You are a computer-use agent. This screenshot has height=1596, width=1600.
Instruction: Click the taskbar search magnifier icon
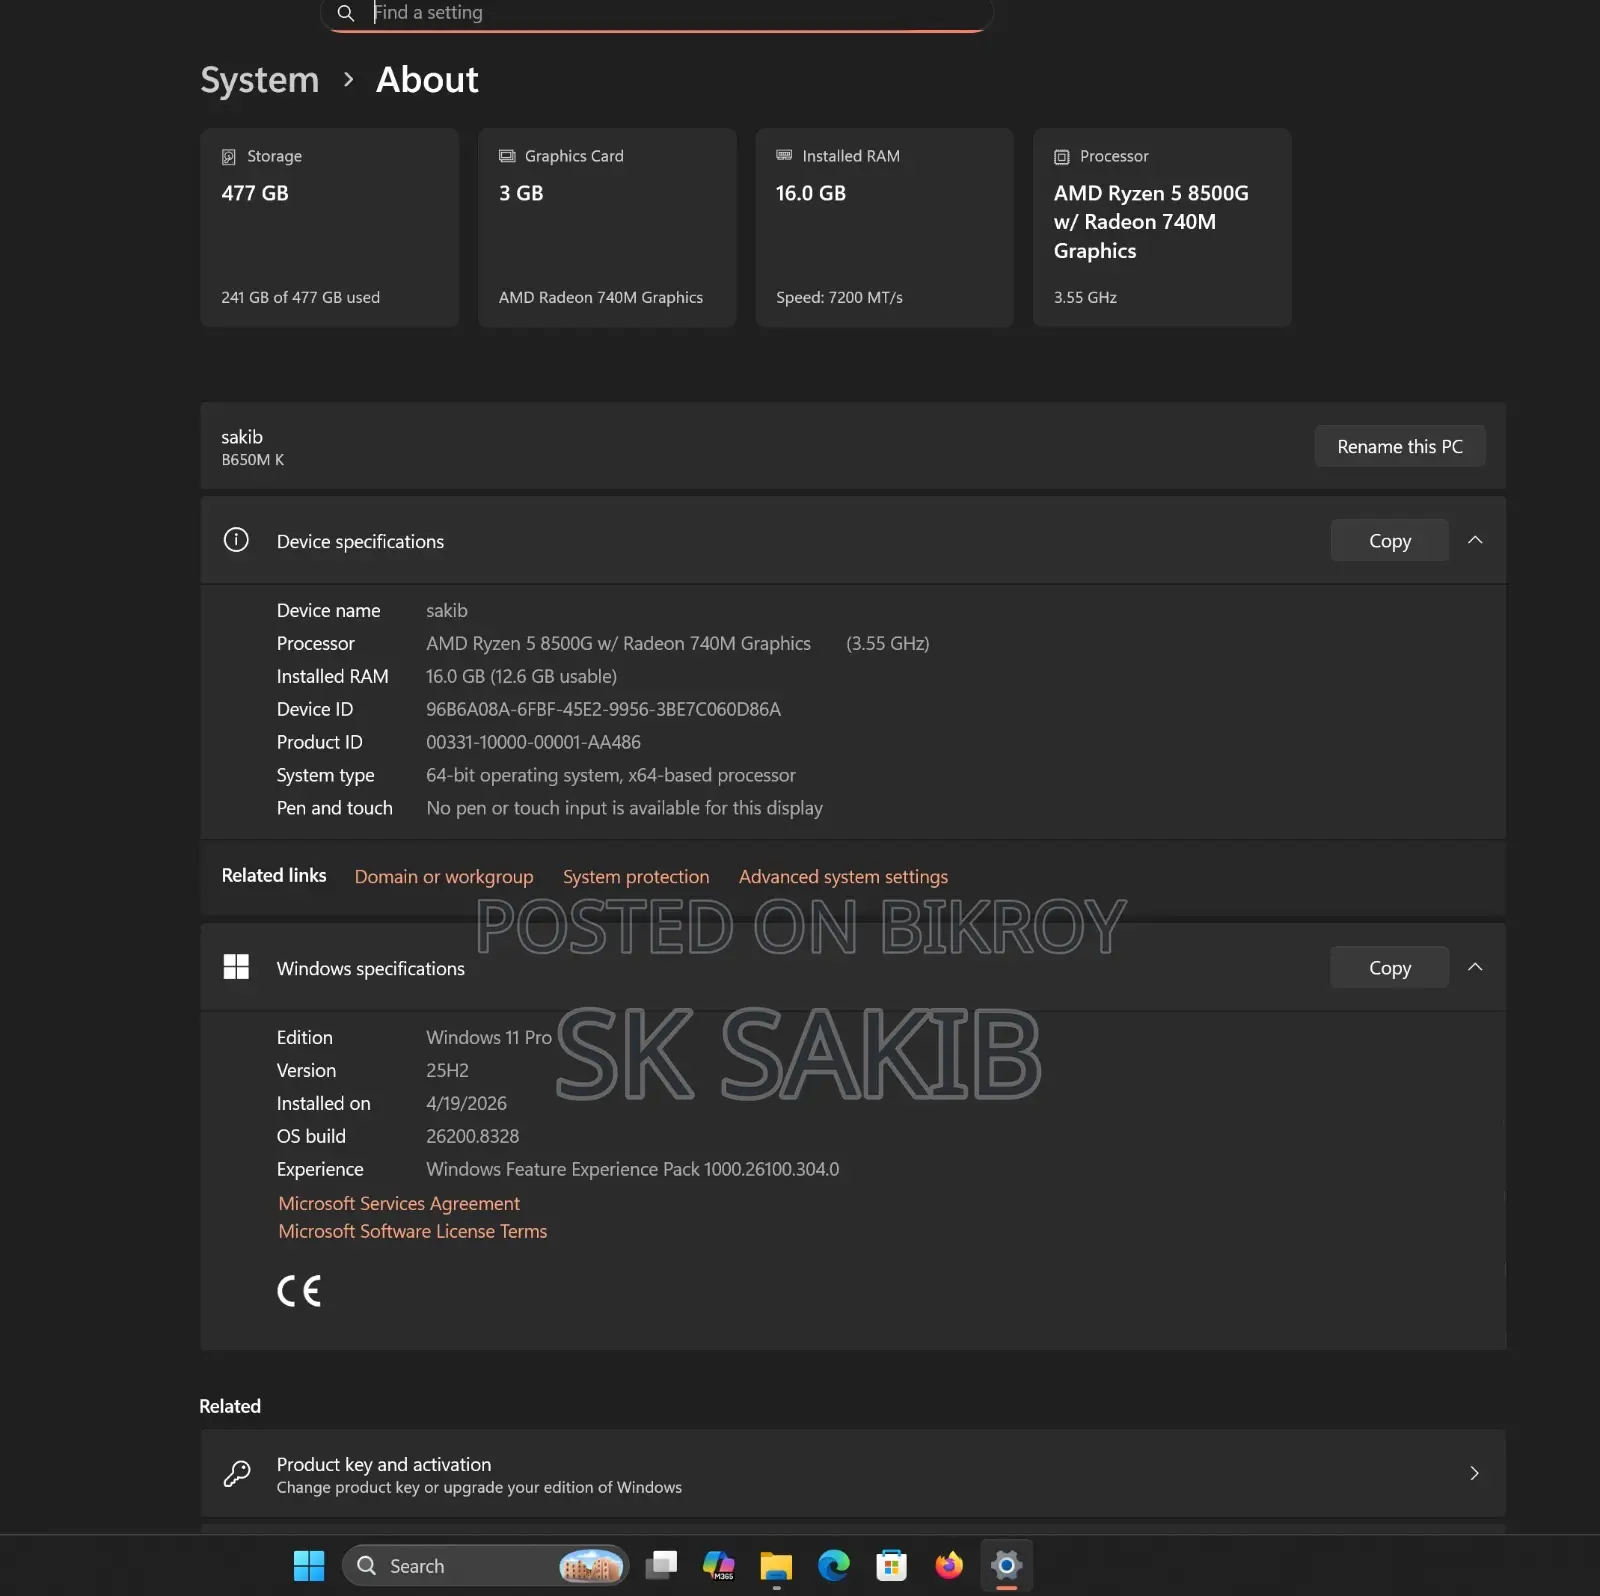tap(367, 1565)
